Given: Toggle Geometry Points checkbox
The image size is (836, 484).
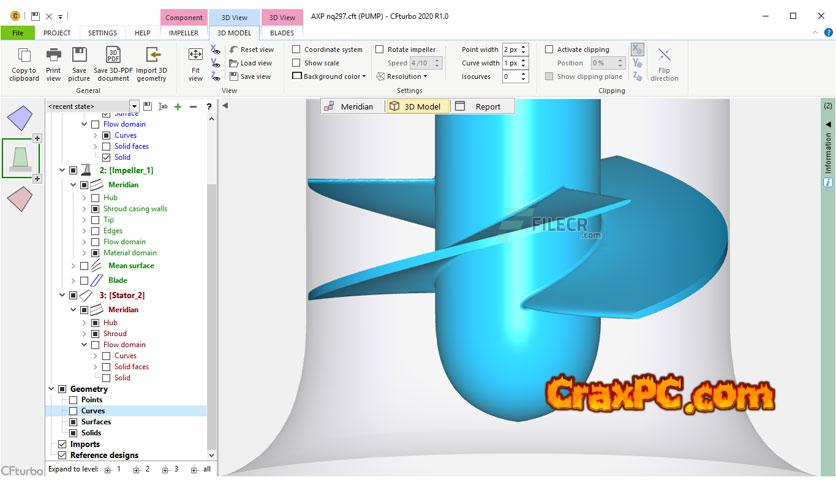Looking at the screenshot, I should point(73,399).
